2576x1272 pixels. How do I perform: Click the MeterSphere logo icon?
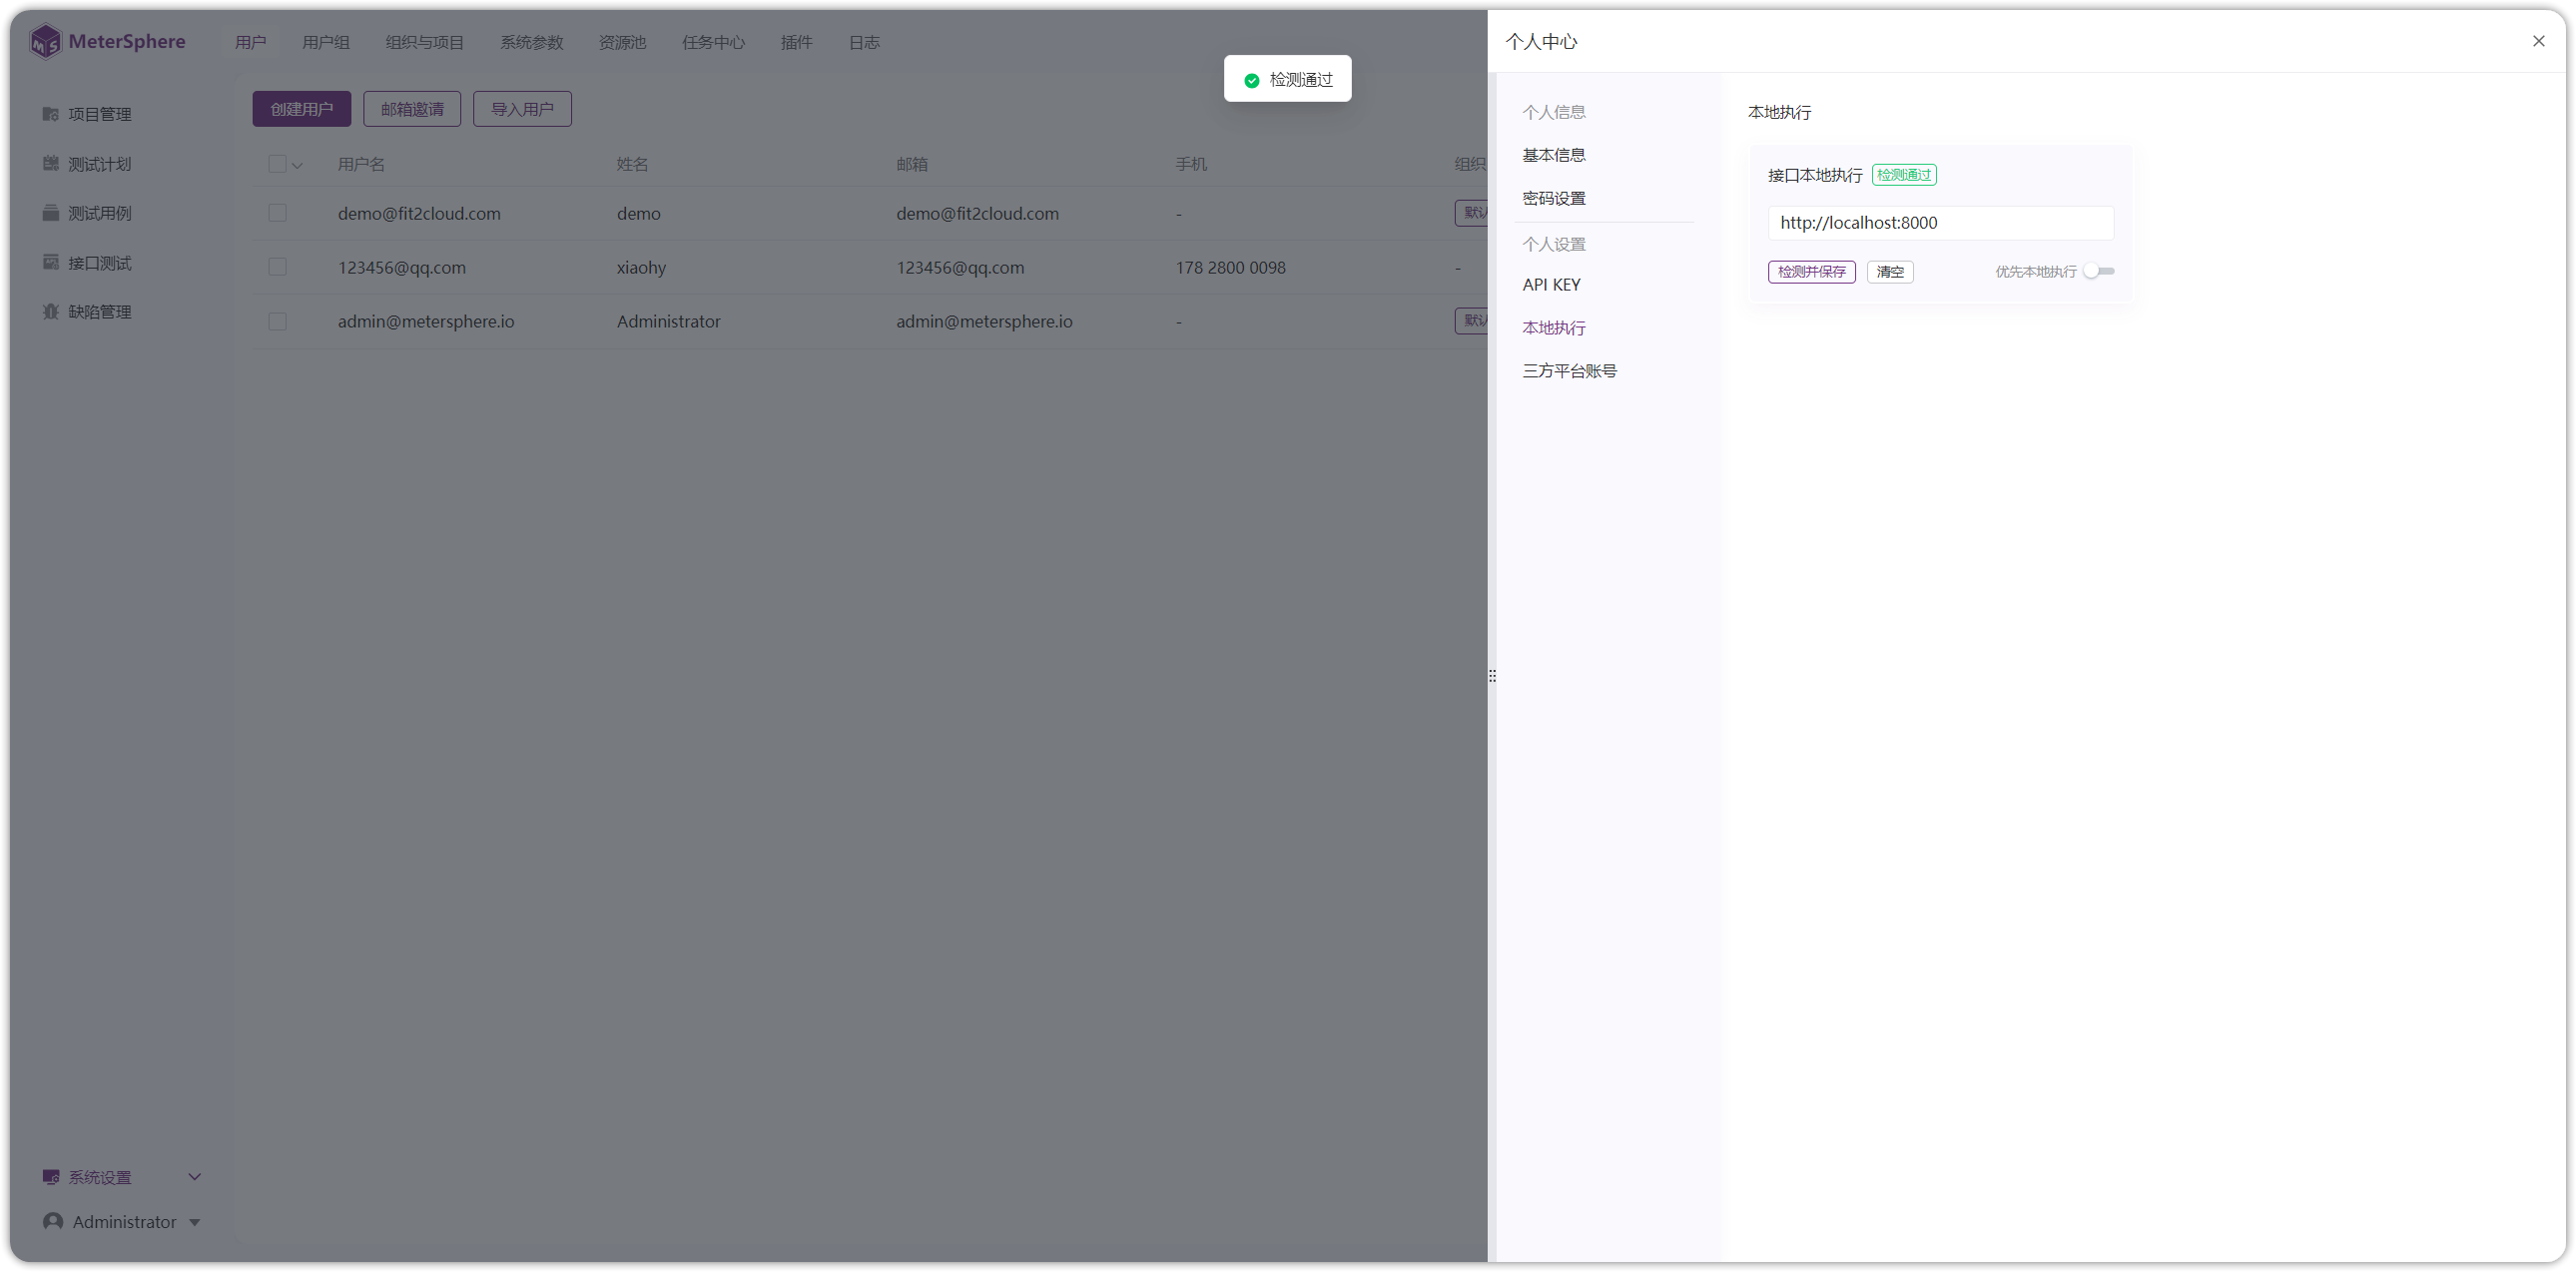pos(45,42)
